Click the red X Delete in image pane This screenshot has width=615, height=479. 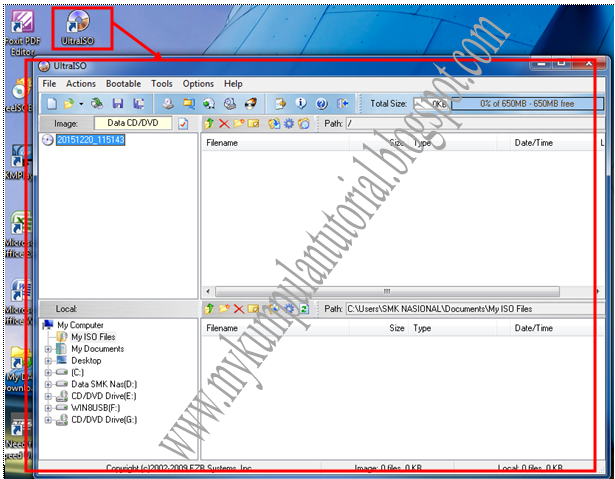224,124
